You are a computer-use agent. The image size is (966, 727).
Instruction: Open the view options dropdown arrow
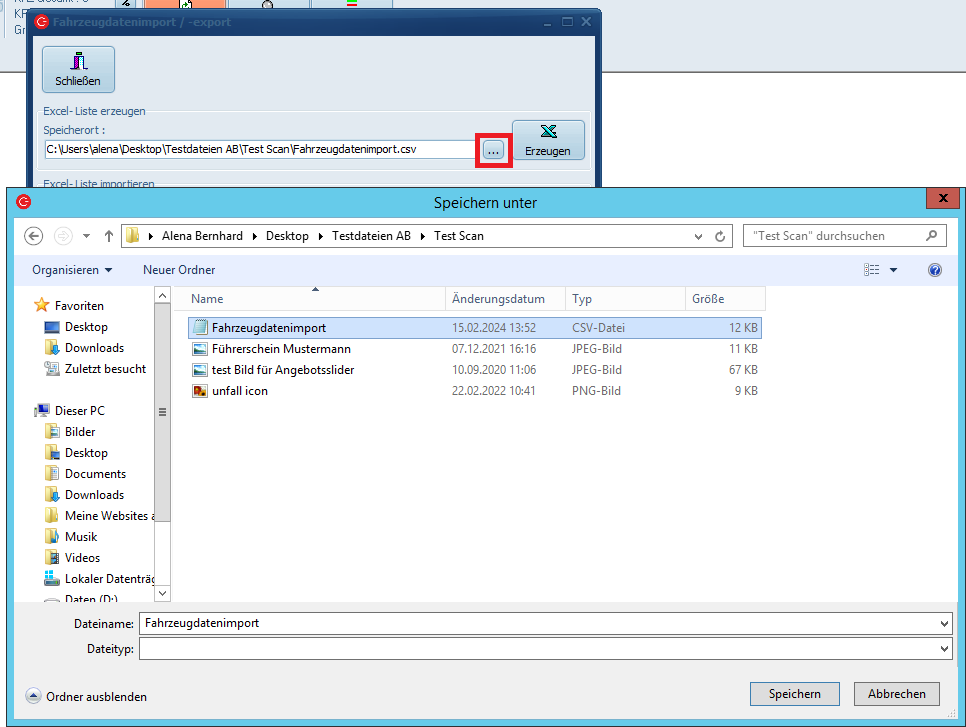click(x=893, y=270)
